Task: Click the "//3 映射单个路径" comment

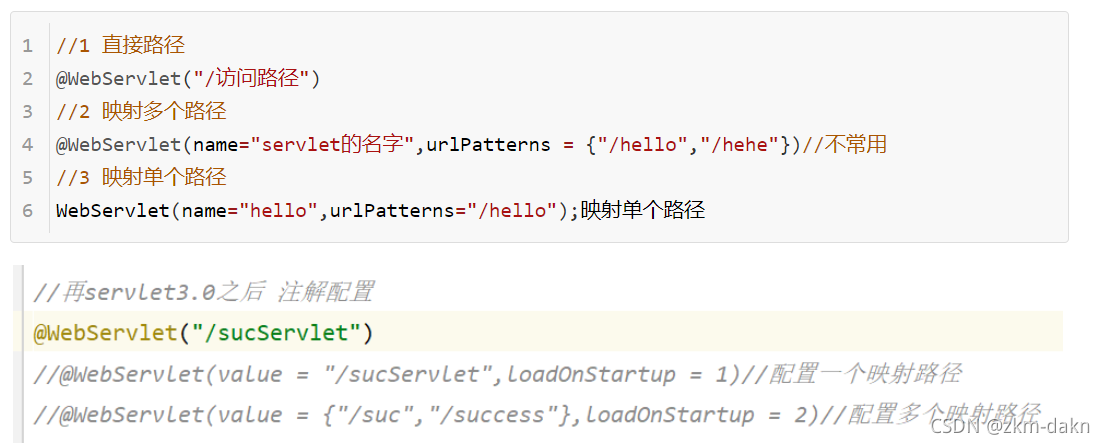Action: (x=141, y=177)
